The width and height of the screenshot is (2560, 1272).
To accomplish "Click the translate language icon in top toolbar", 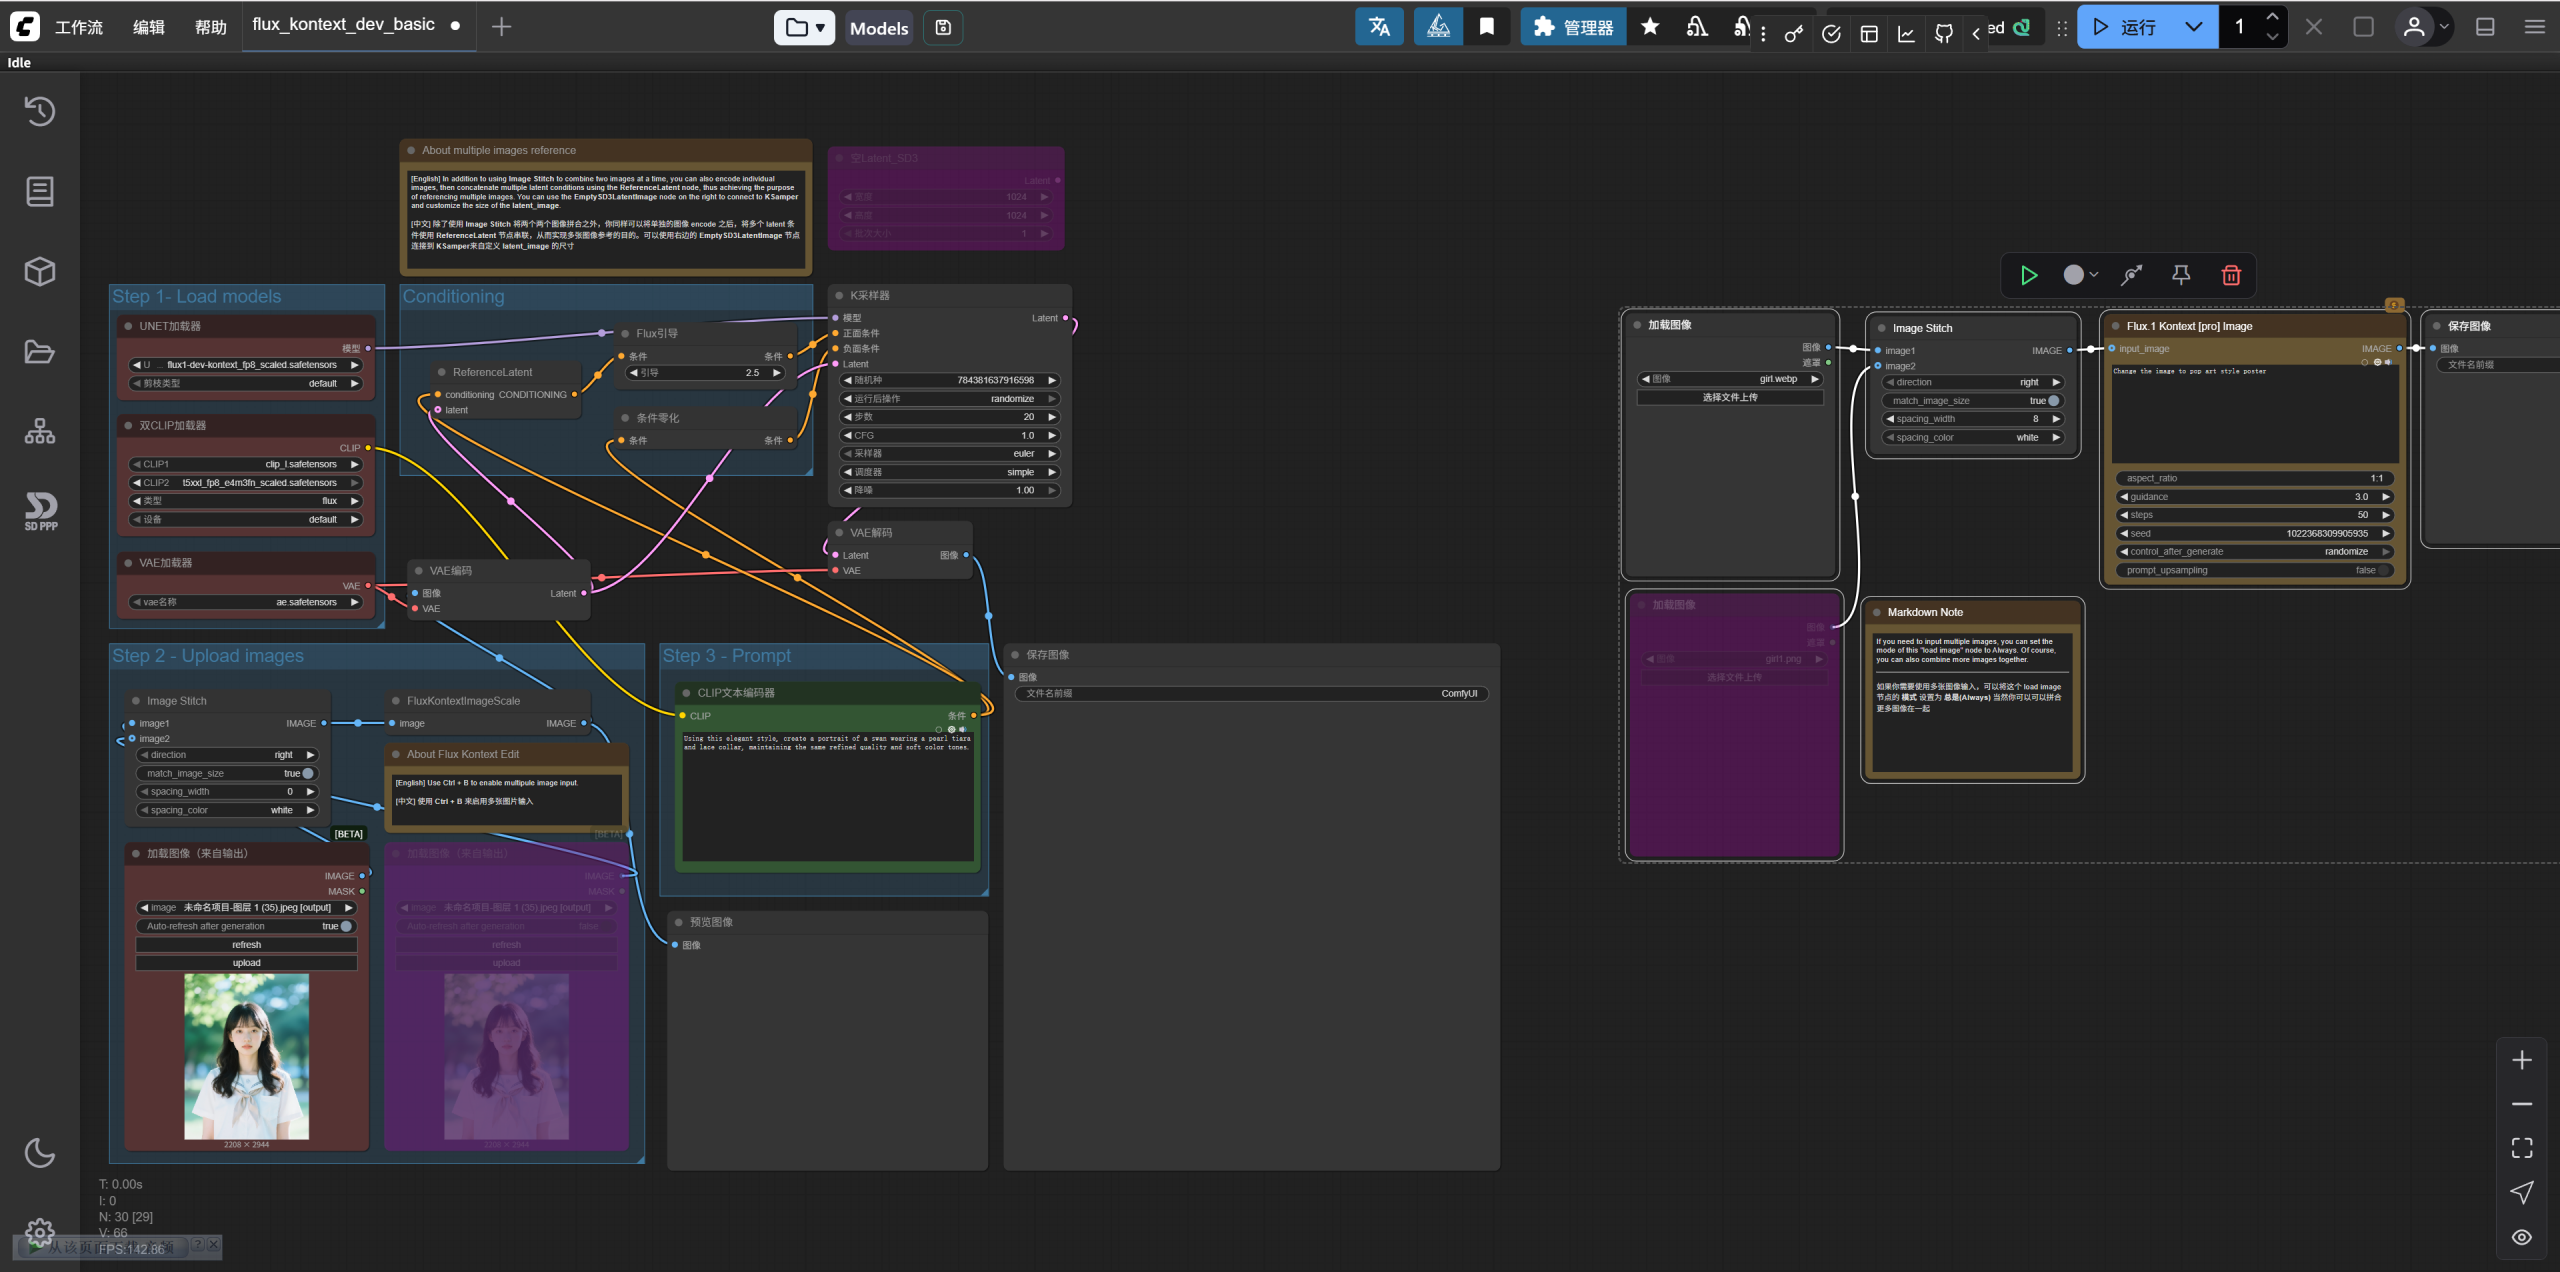I will point(1379,27).
